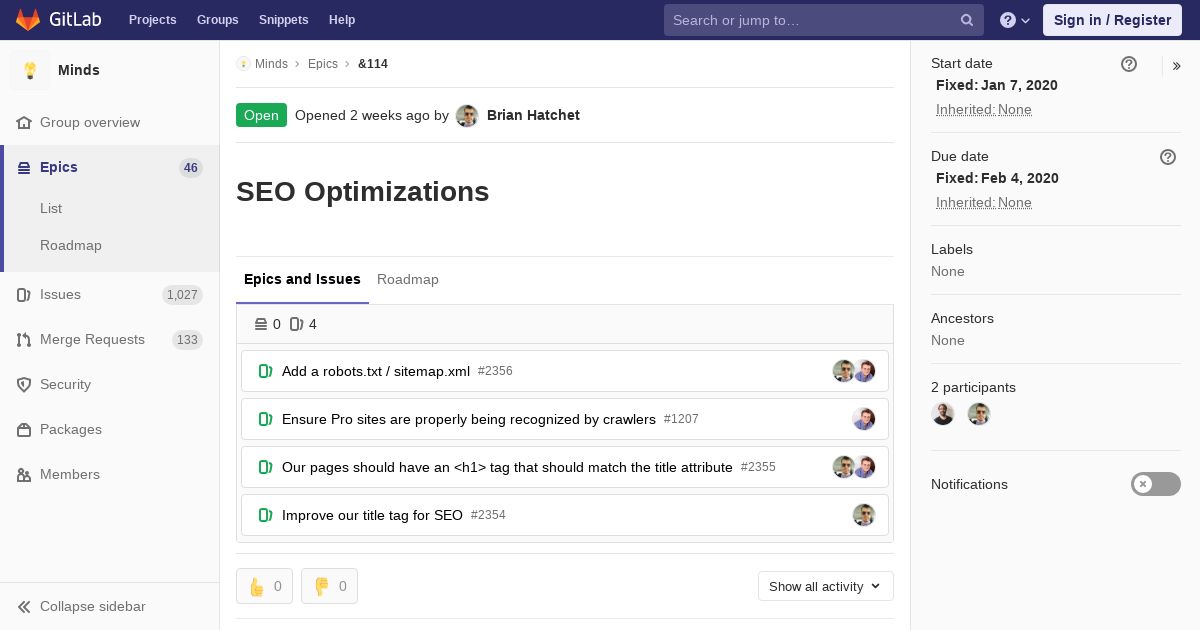The image size is (1200, 630).
Task: Open Members in the sidebar
Action: [69, 474]
